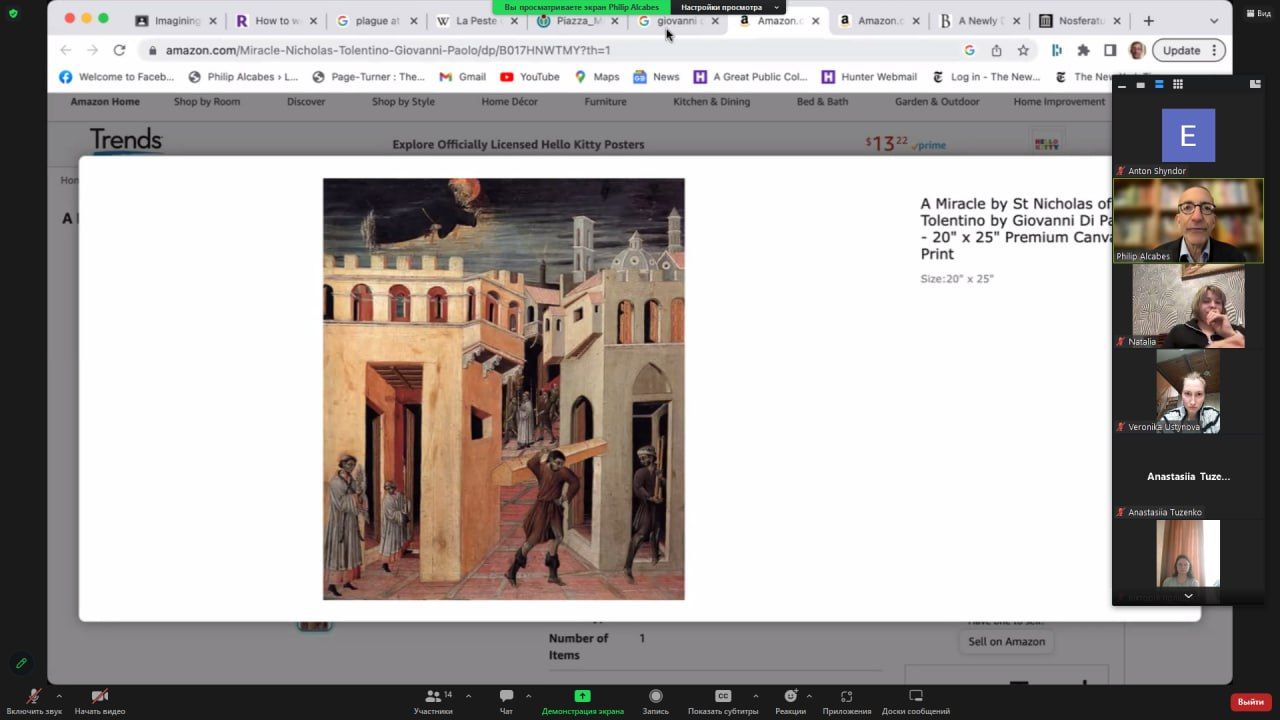The width and height of the screenshot is (1280, 720).
Task: Click Kitchen & Dining category
Action: 711,102
